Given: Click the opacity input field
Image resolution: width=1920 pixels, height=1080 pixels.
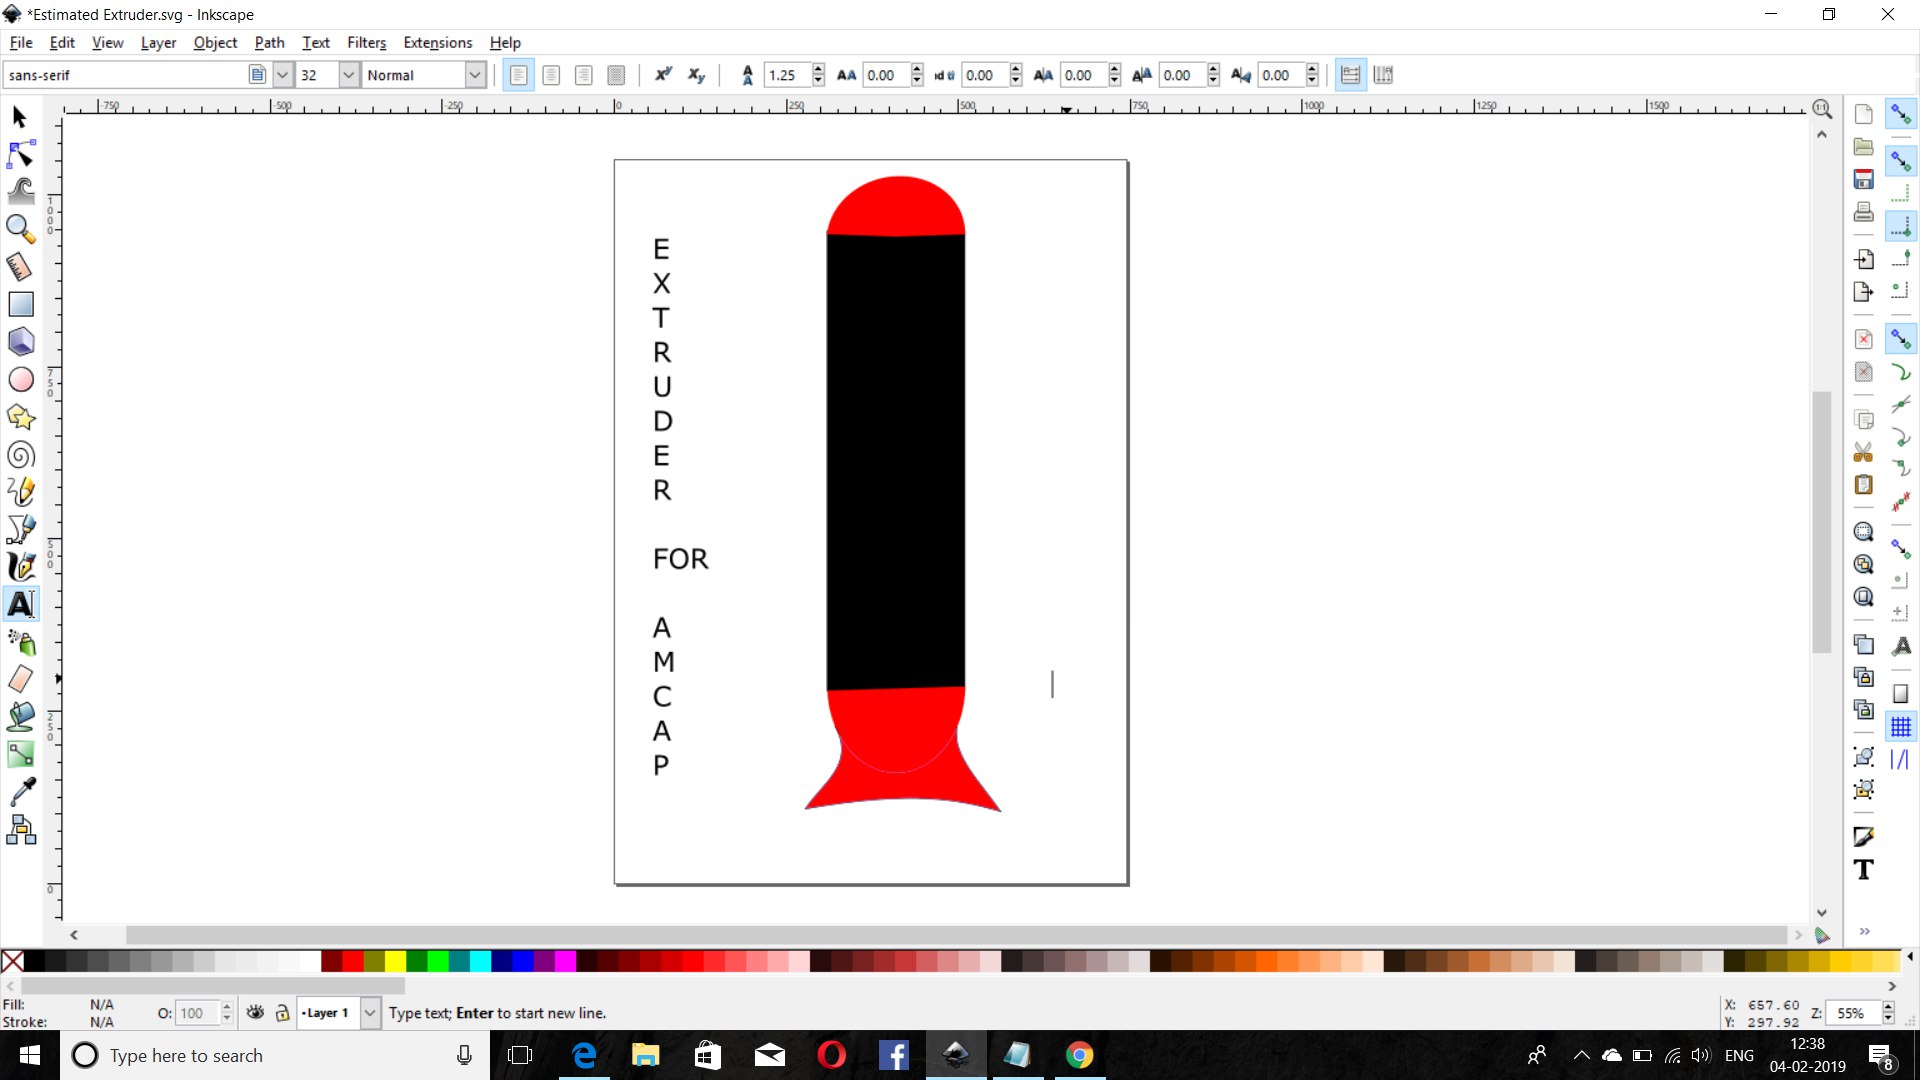Looking at the screenshot, I should [x=195, y=1013].
